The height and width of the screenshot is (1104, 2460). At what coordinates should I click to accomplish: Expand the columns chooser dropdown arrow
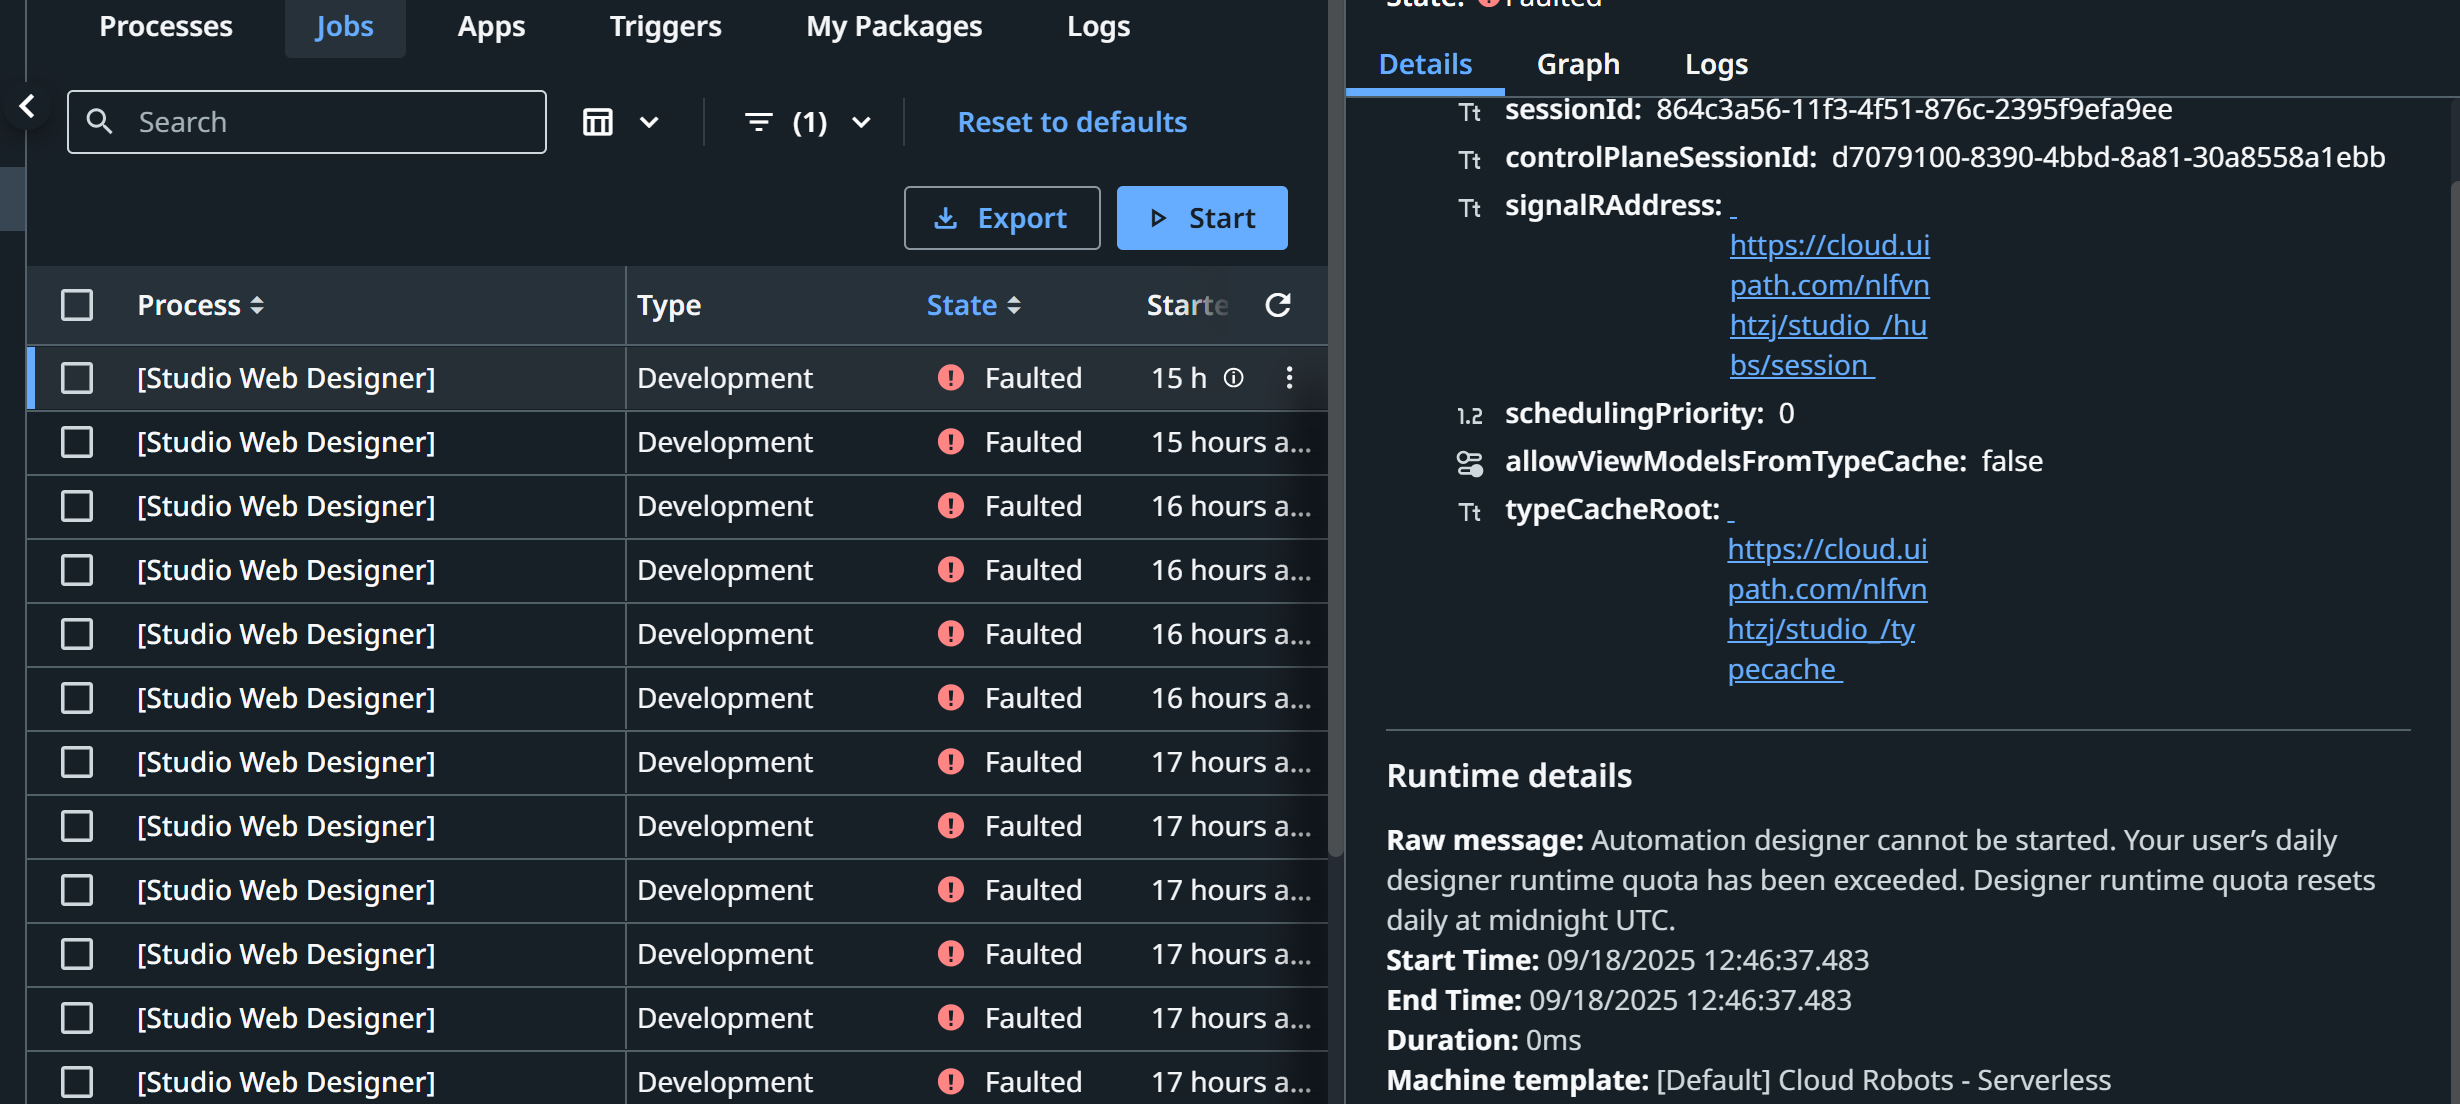(649, 122)
